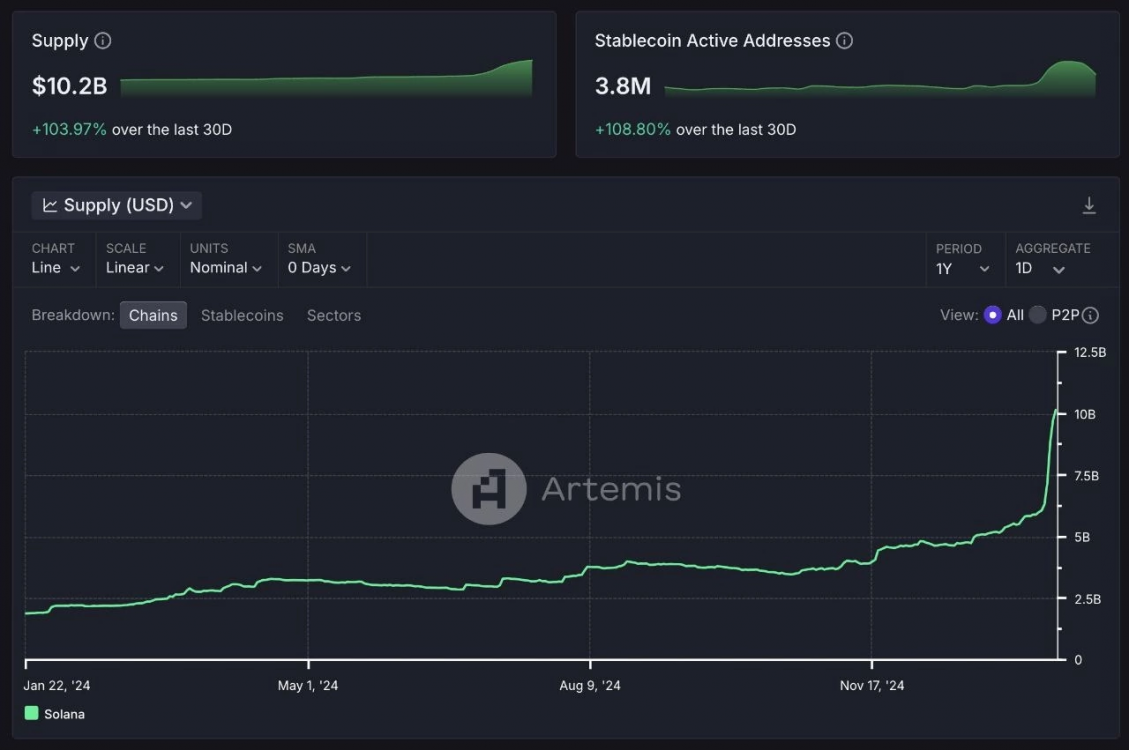Click the Artemis logo watermark
Image resolution: width=1129 pixels, height=750 pixels.
coord(489,489)
